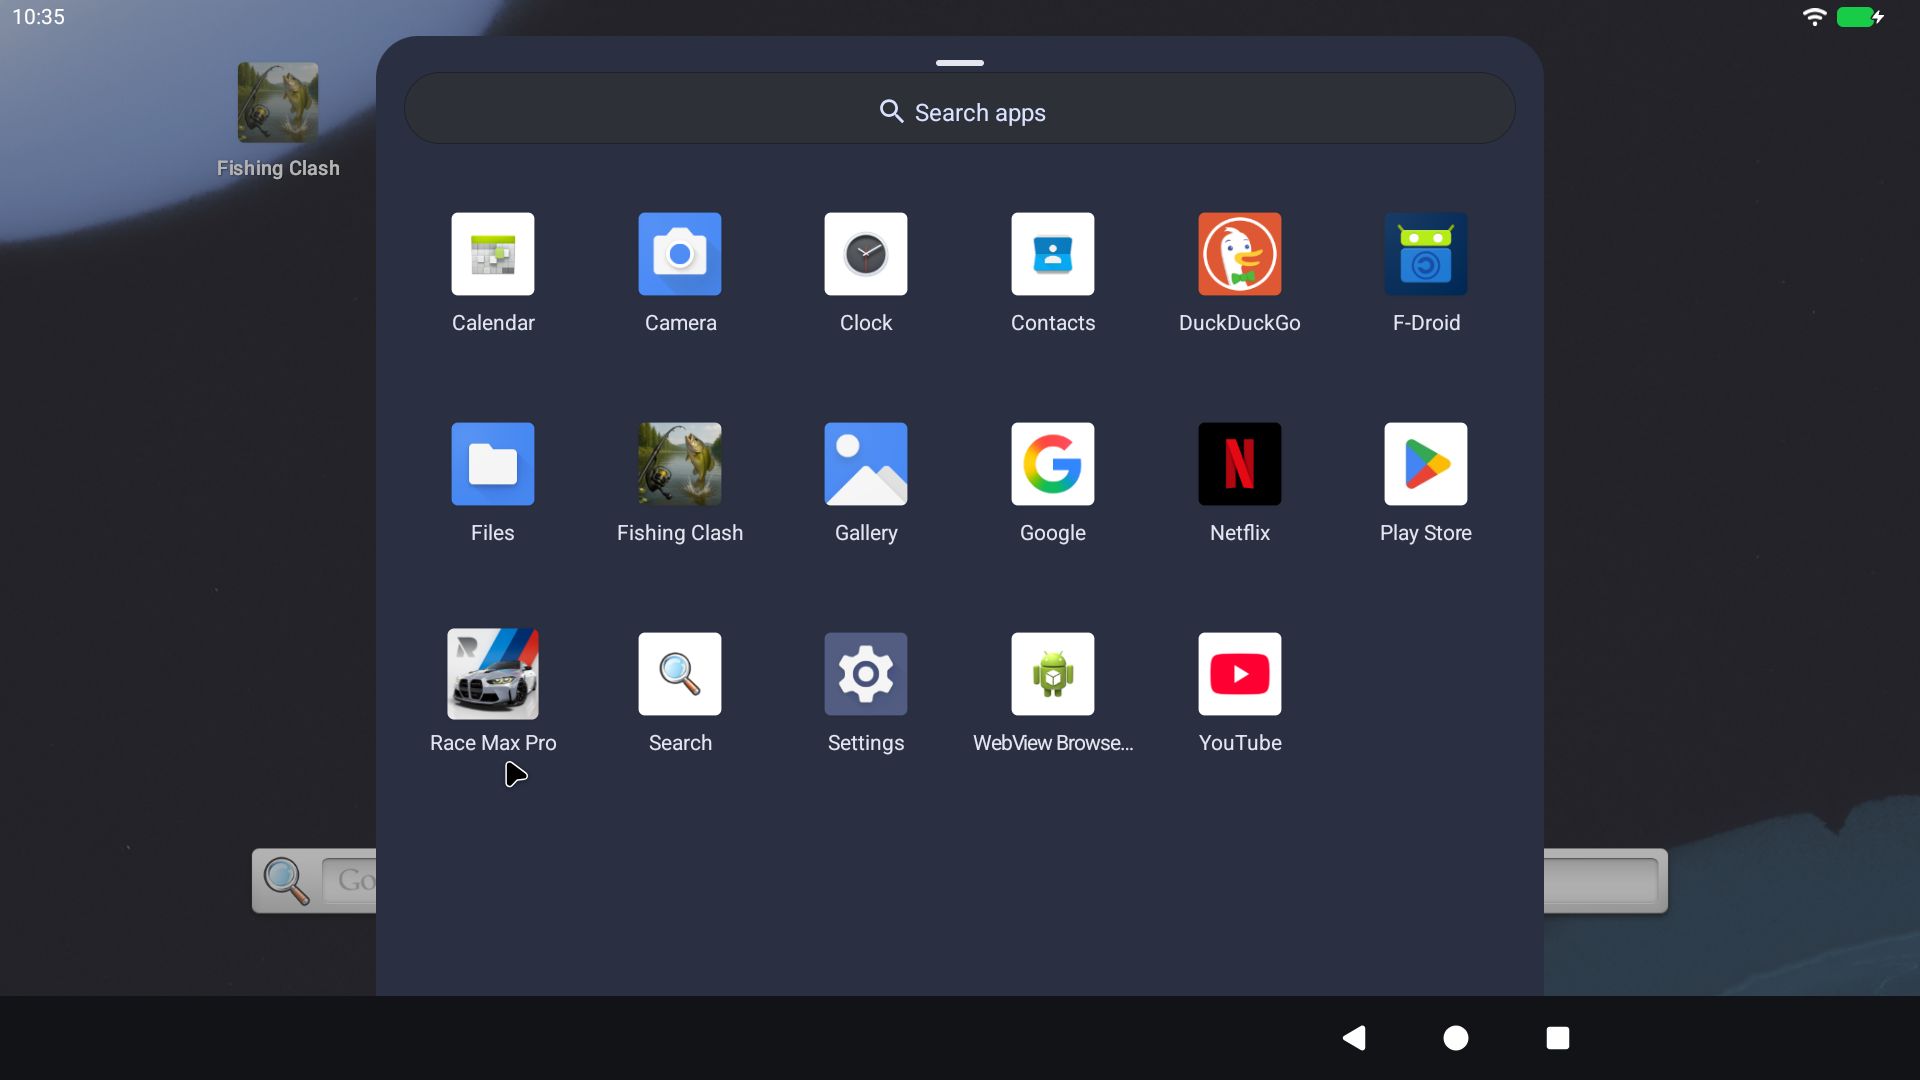
Task: Open the Calendar app
Action: pyautogui.click(x=492, y=254)
